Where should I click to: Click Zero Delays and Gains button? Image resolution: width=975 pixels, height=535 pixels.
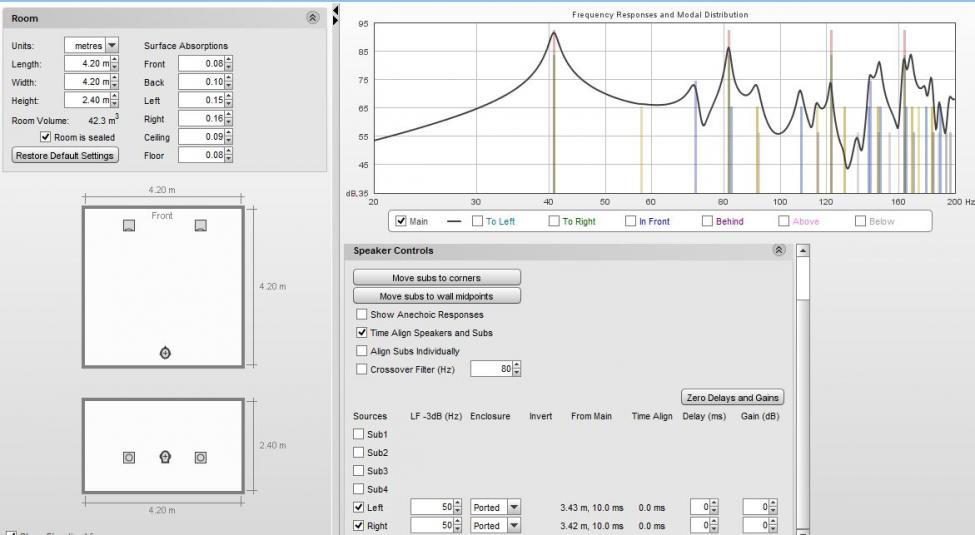click(x=732, y=398)
